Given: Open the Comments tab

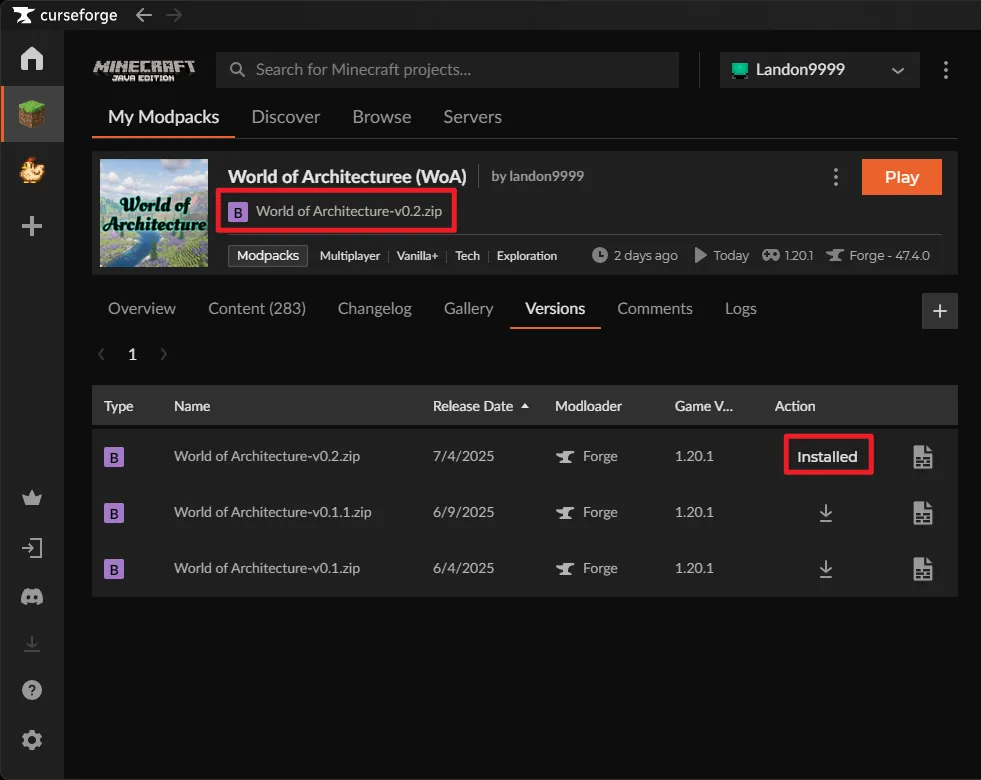Looking at the screenshot, I should [x=654, y=308].
